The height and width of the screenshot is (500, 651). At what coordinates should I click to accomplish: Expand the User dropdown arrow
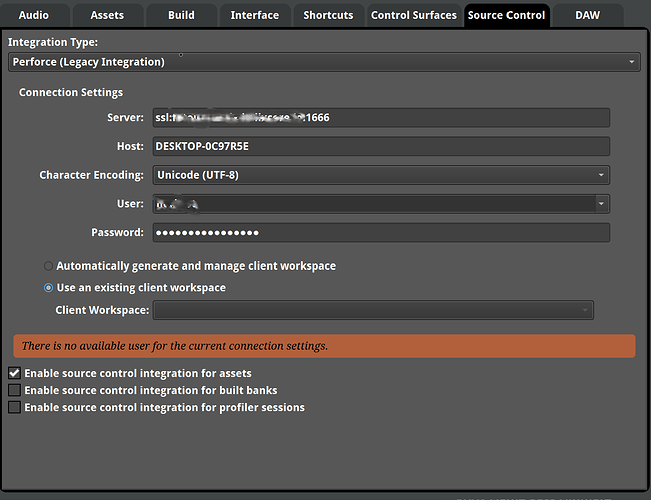[x=601, y=204]
